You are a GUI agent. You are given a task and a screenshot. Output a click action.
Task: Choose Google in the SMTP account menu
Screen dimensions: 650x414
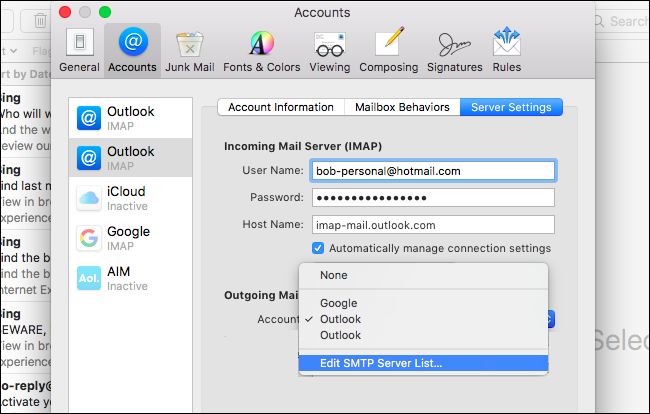(x=423, y=303)
